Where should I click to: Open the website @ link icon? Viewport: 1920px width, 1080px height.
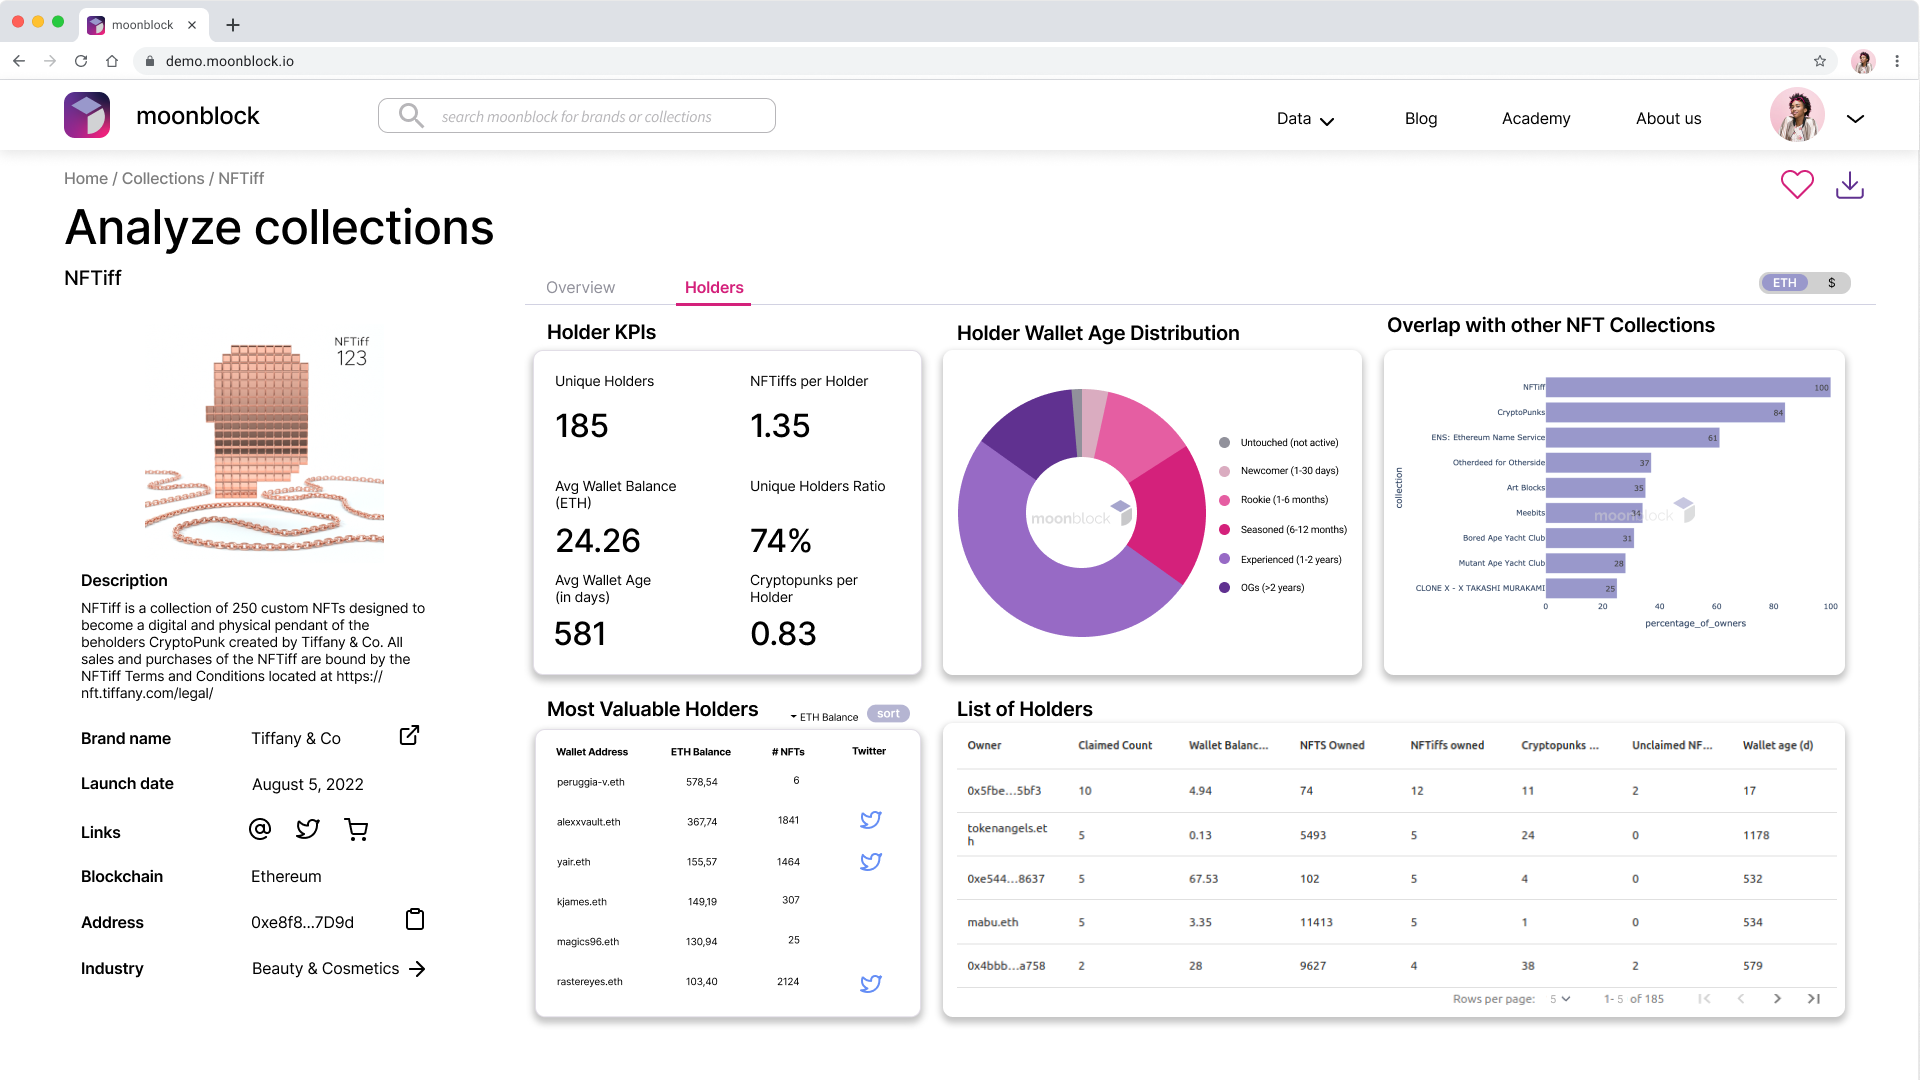pos(260,829)
